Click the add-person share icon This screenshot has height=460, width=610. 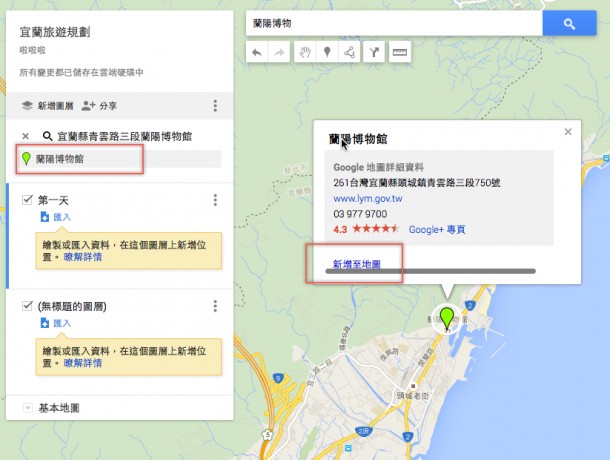pyautogui.click(x=88, y=105)
